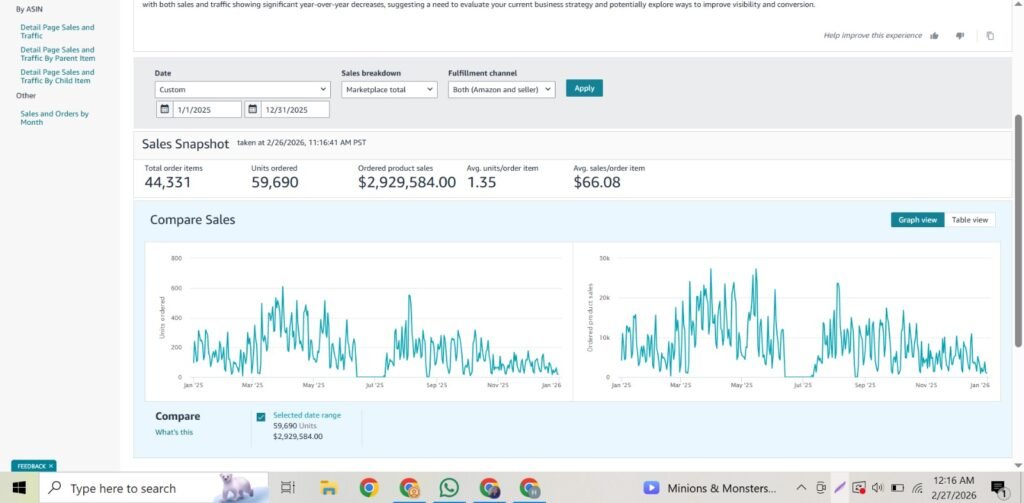Open the end date calendar icon
The width and height of the screenshot is (1024, 503).
tap(253, 109)
